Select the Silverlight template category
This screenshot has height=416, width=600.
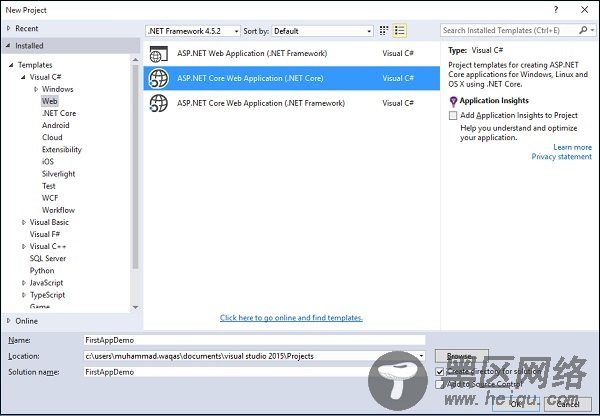pyautogui.click(x=59, y=174)
